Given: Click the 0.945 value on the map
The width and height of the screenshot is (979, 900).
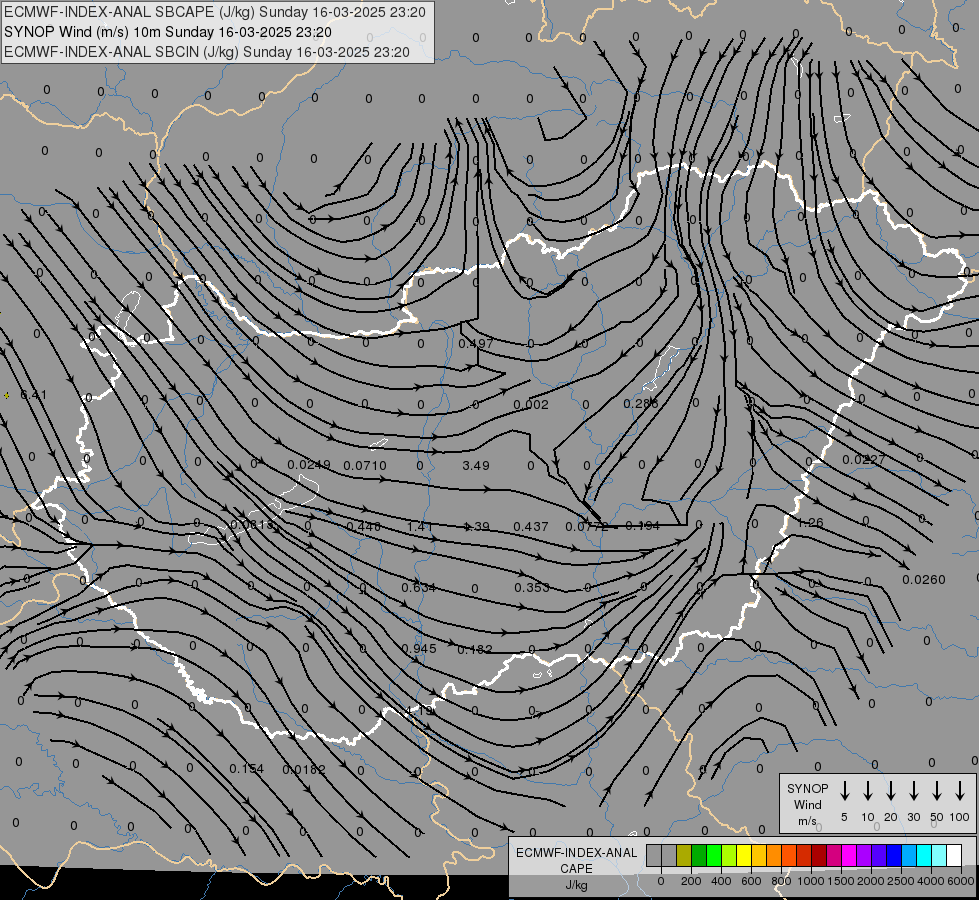Looking at the screenshot, I should [418, 648].
